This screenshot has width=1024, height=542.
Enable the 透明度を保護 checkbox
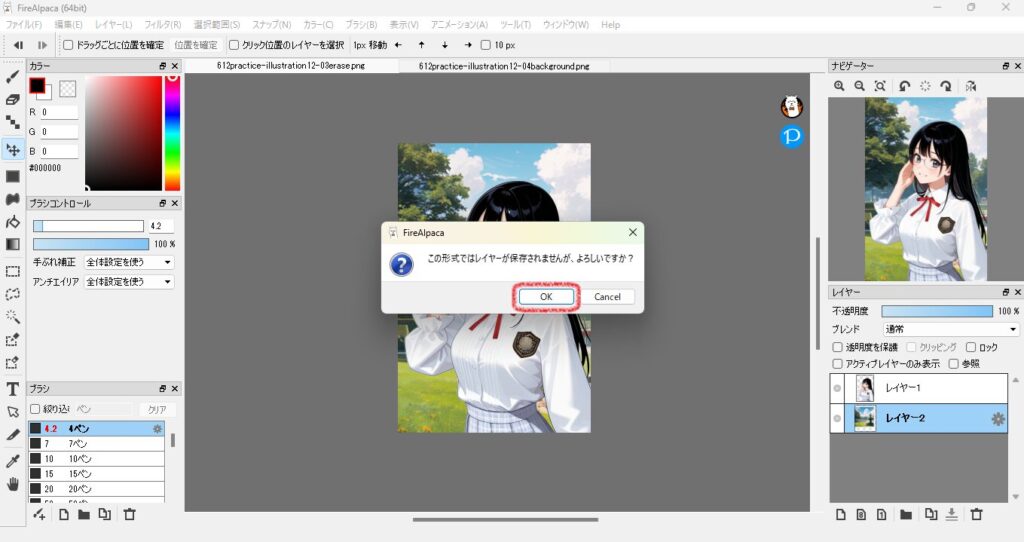coord(838,347)
